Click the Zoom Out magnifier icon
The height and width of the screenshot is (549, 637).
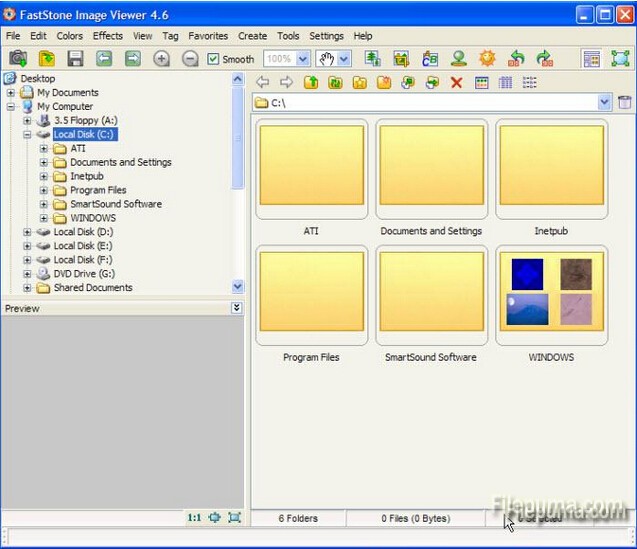pos(190,59)
